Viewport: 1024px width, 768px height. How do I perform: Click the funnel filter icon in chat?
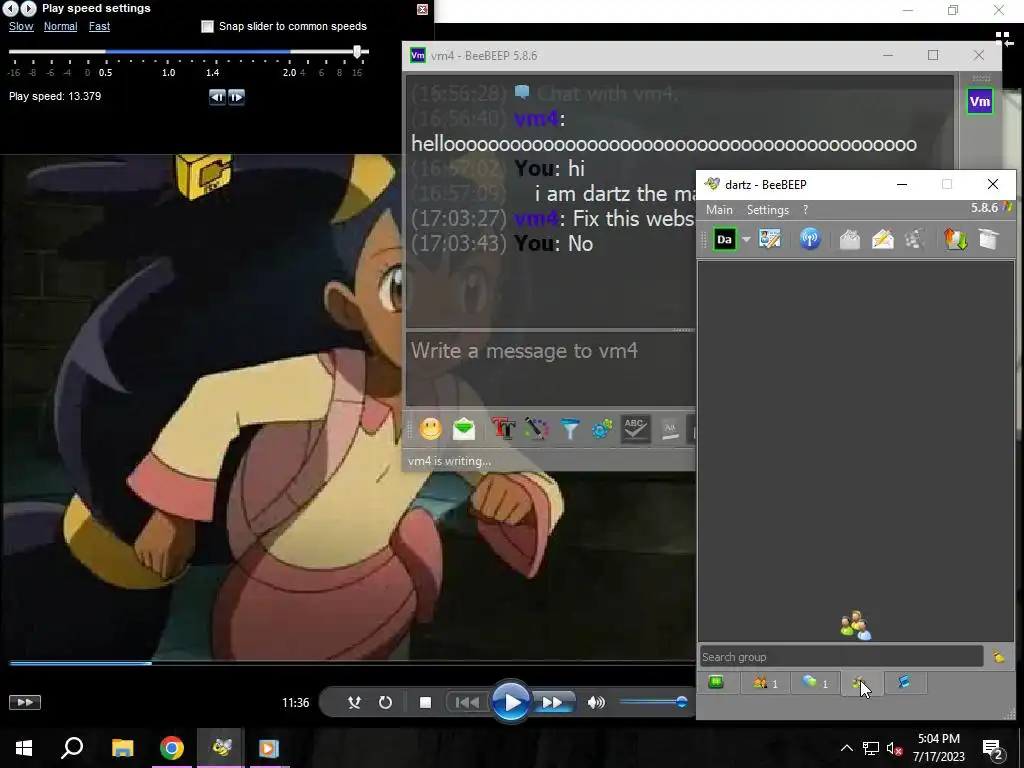[x=569, y=429]
